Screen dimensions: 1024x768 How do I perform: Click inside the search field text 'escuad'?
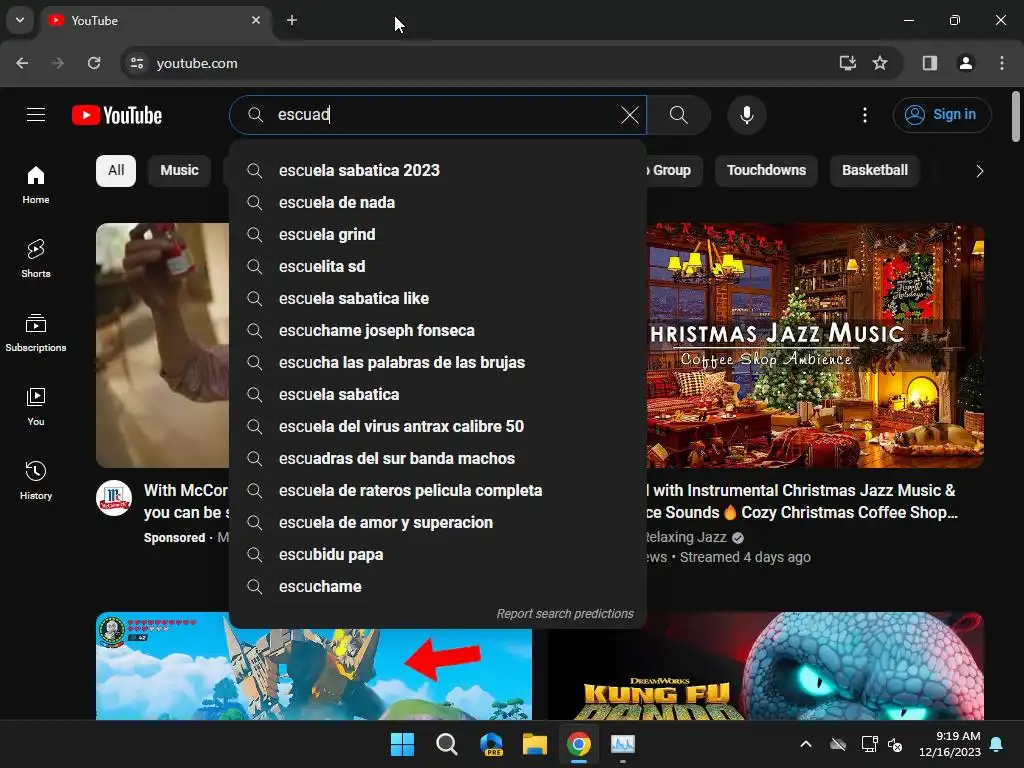point(304,115)
